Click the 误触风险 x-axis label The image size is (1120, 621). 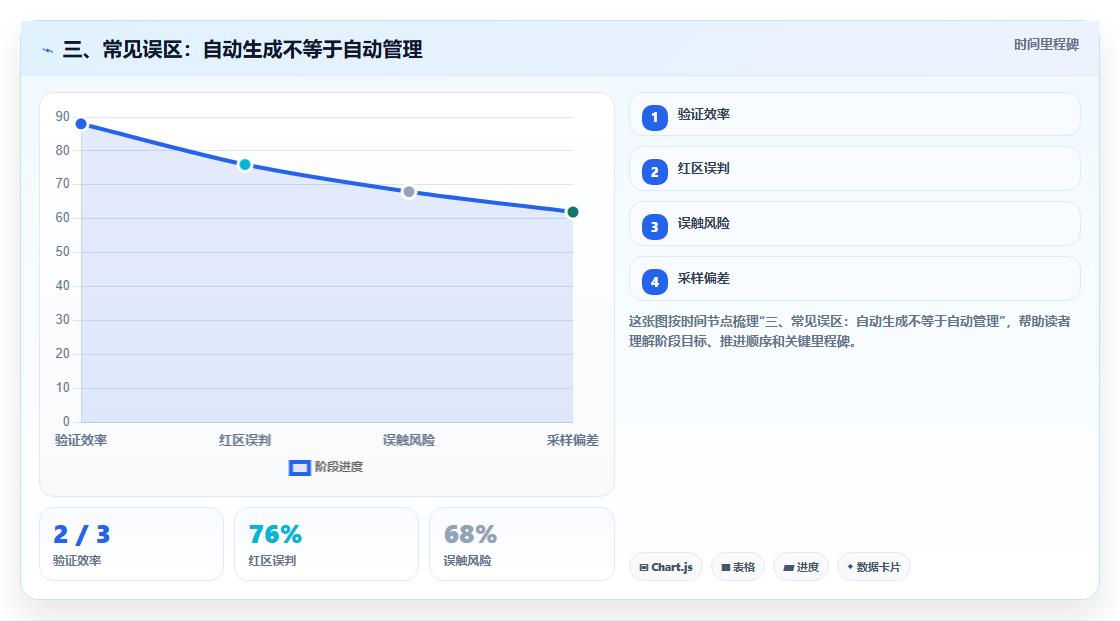409,440
